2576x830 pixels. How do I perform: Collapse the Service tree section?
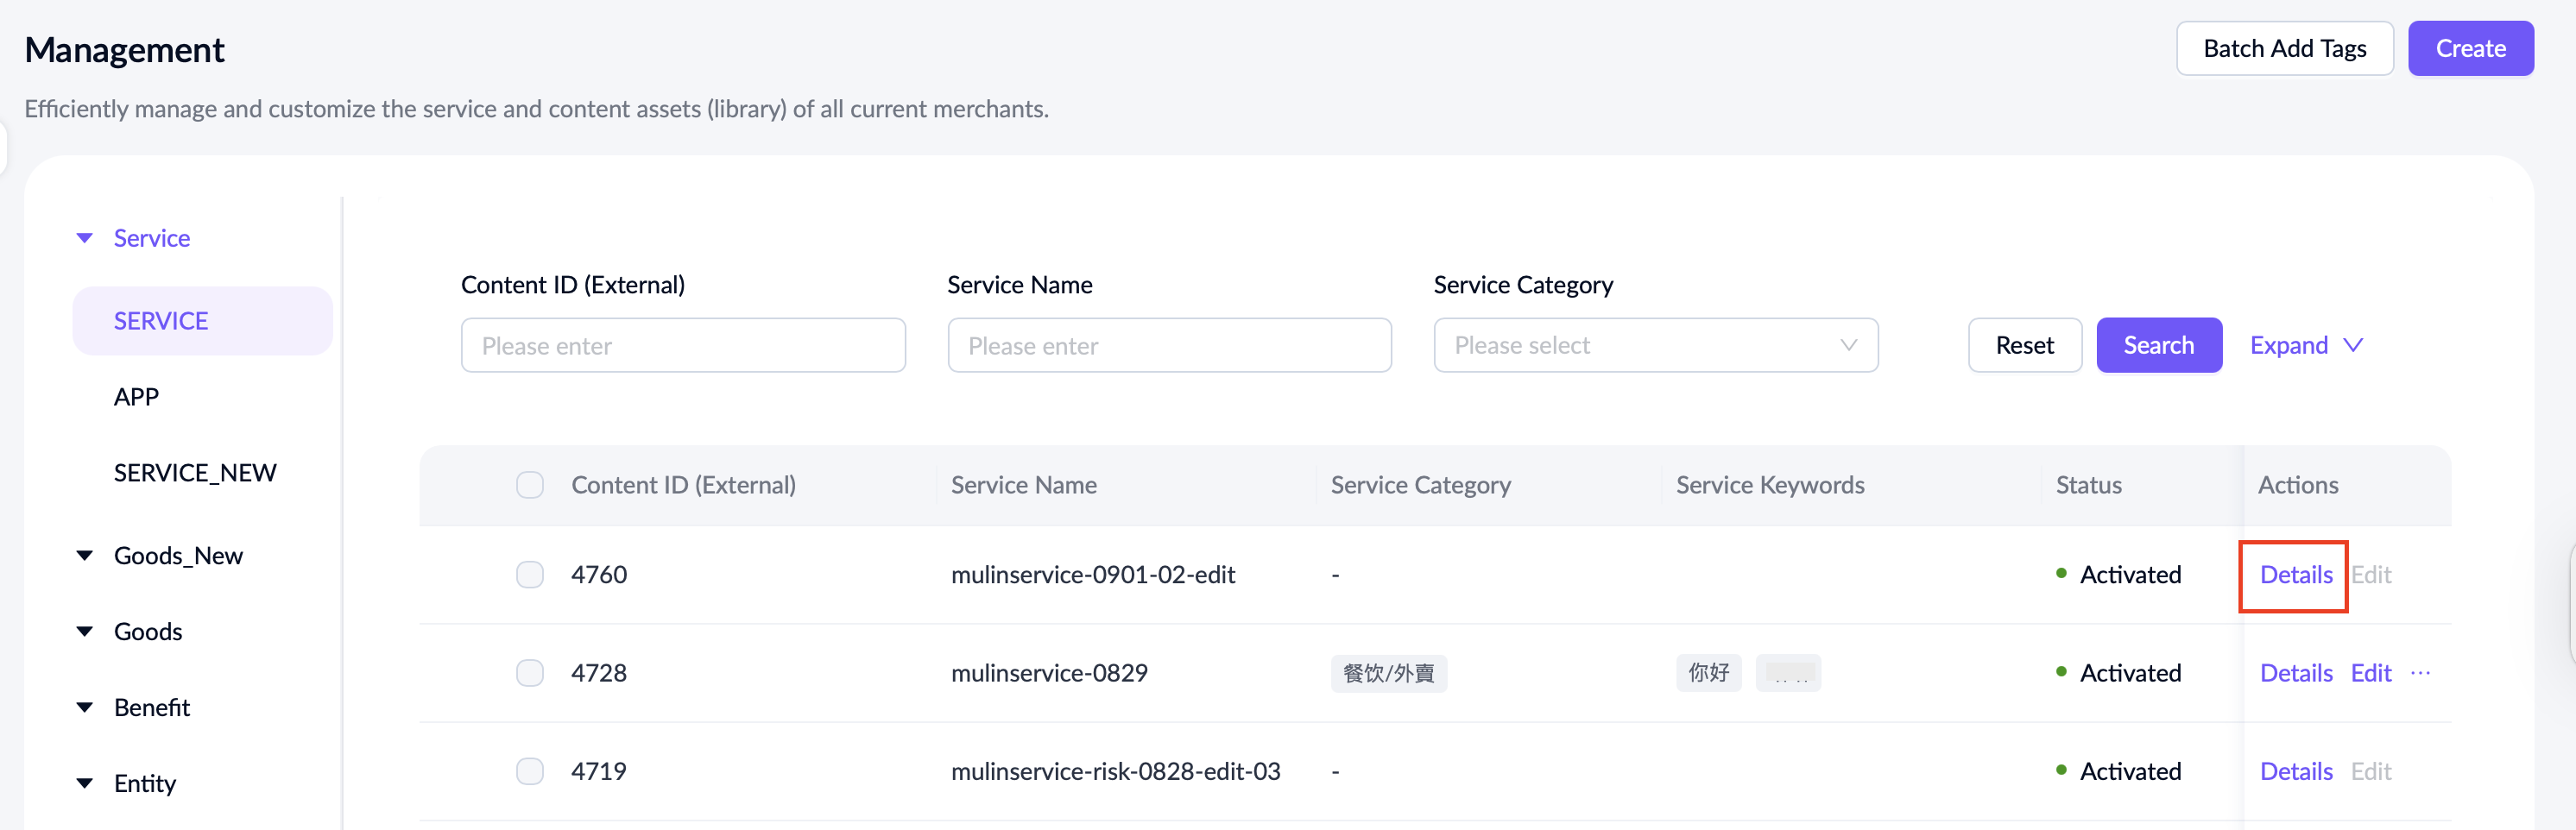pyautogui.click(x=85, y=238)
